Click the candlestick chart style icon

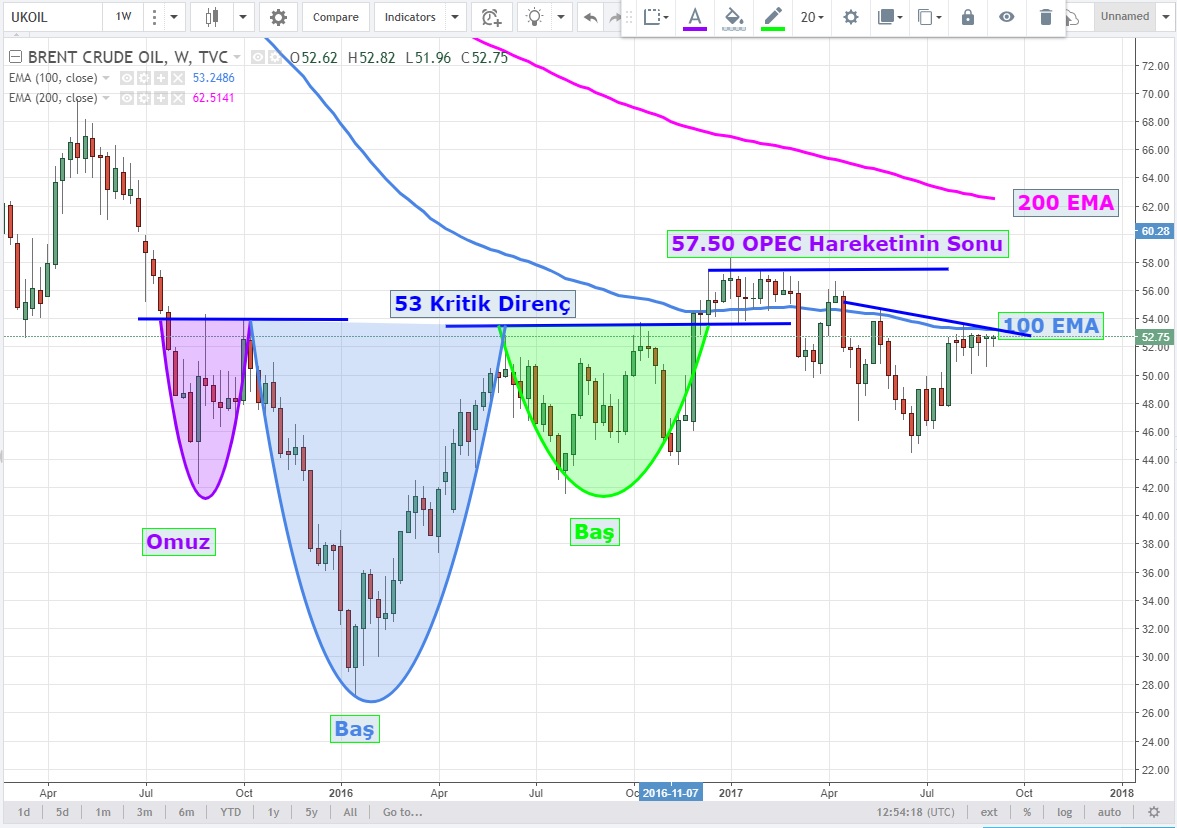click(212, 17)
